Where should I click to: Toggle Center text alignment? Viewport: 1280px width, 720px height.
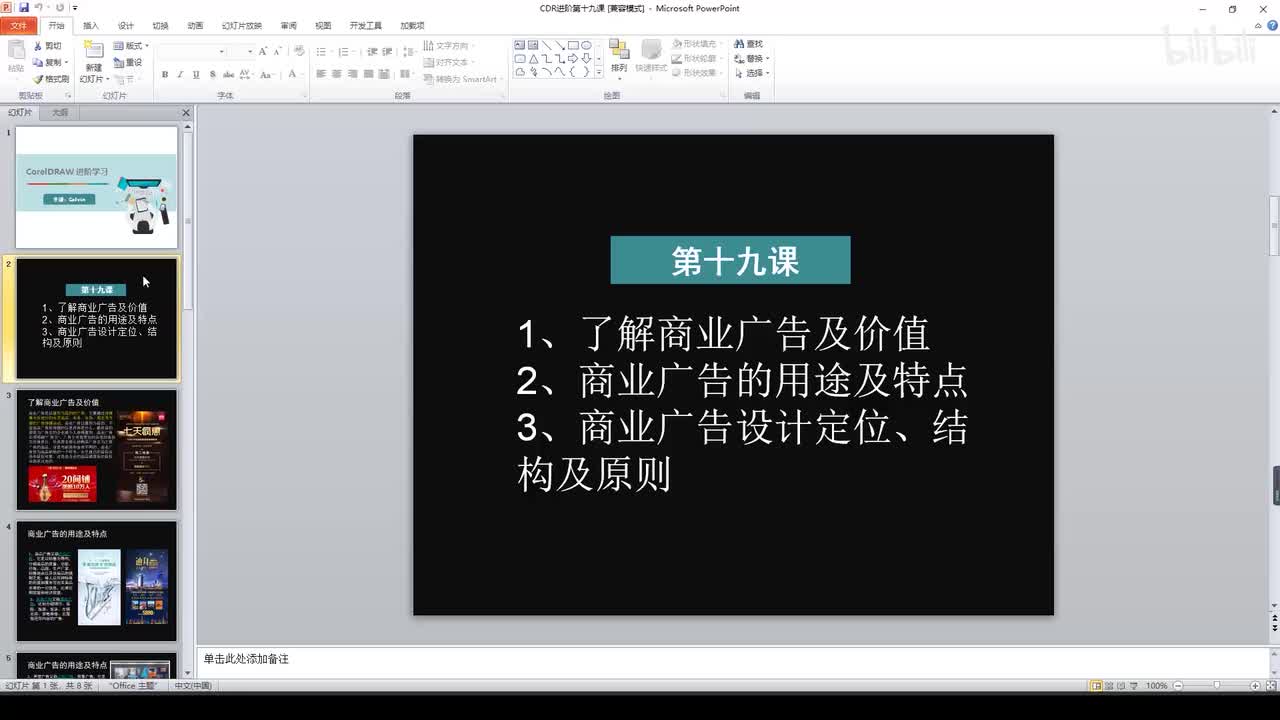tap(337, 74)
